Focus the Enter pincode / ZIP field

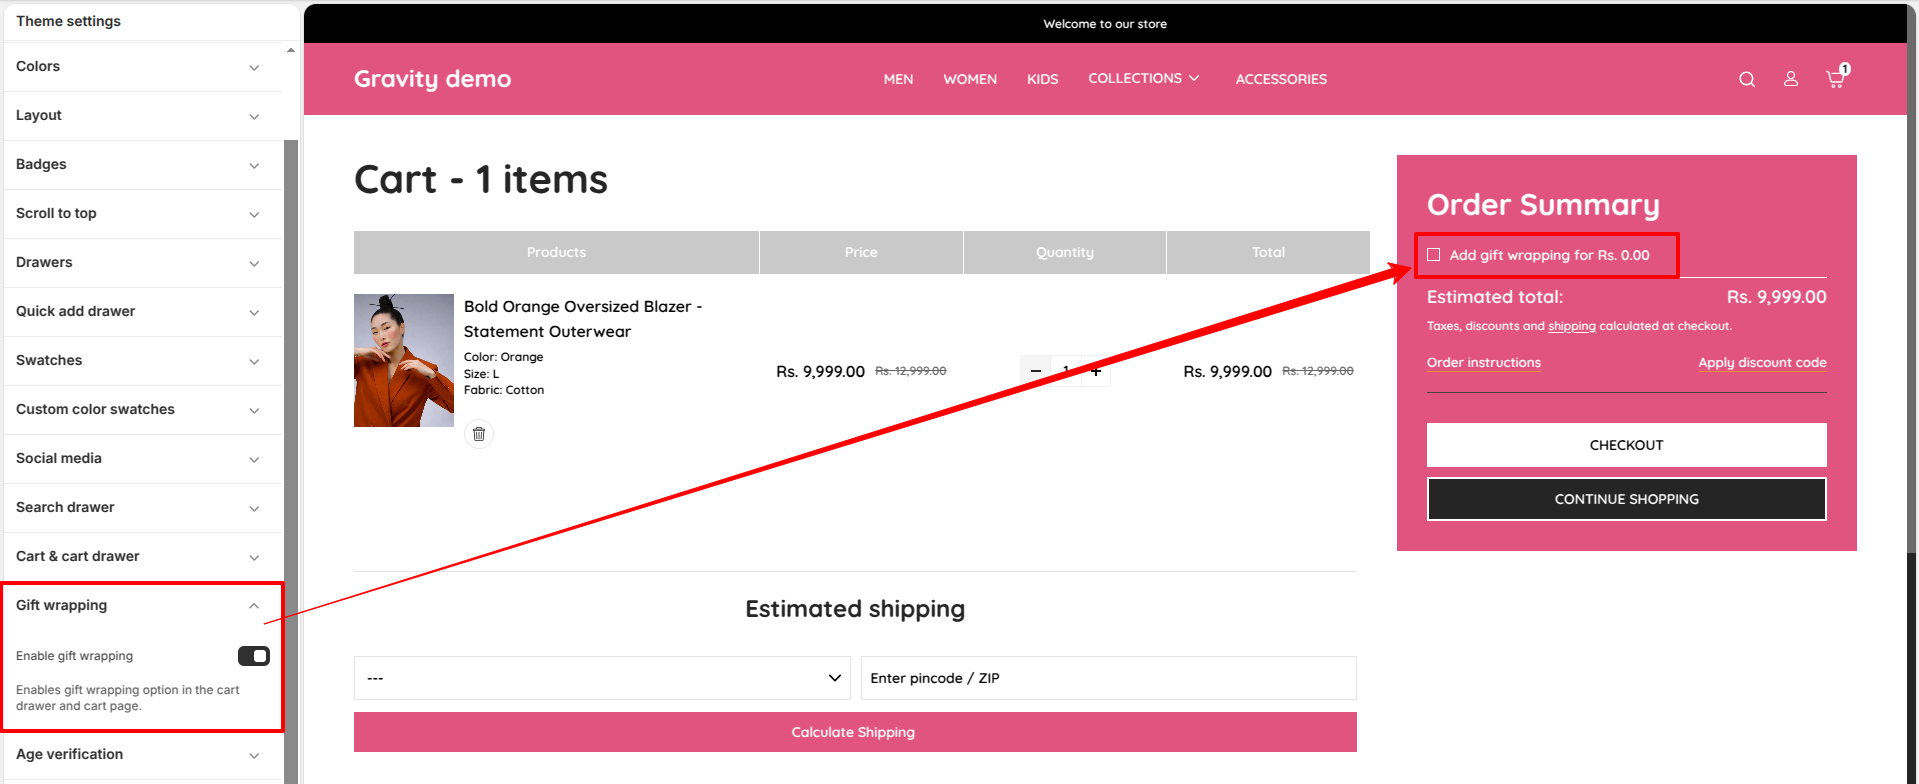tap(1108, 678)
